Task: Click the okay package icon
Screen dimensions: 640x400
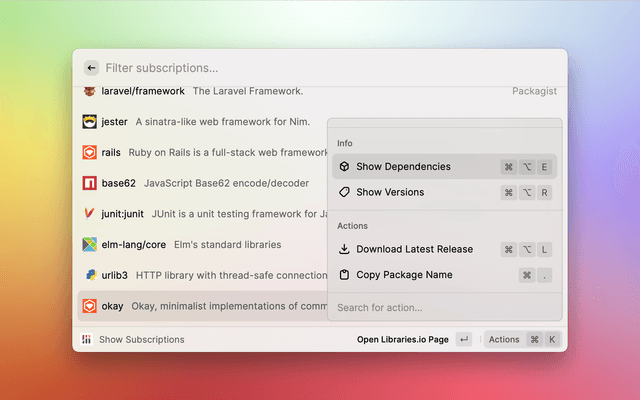Action: tap(89, 306)
